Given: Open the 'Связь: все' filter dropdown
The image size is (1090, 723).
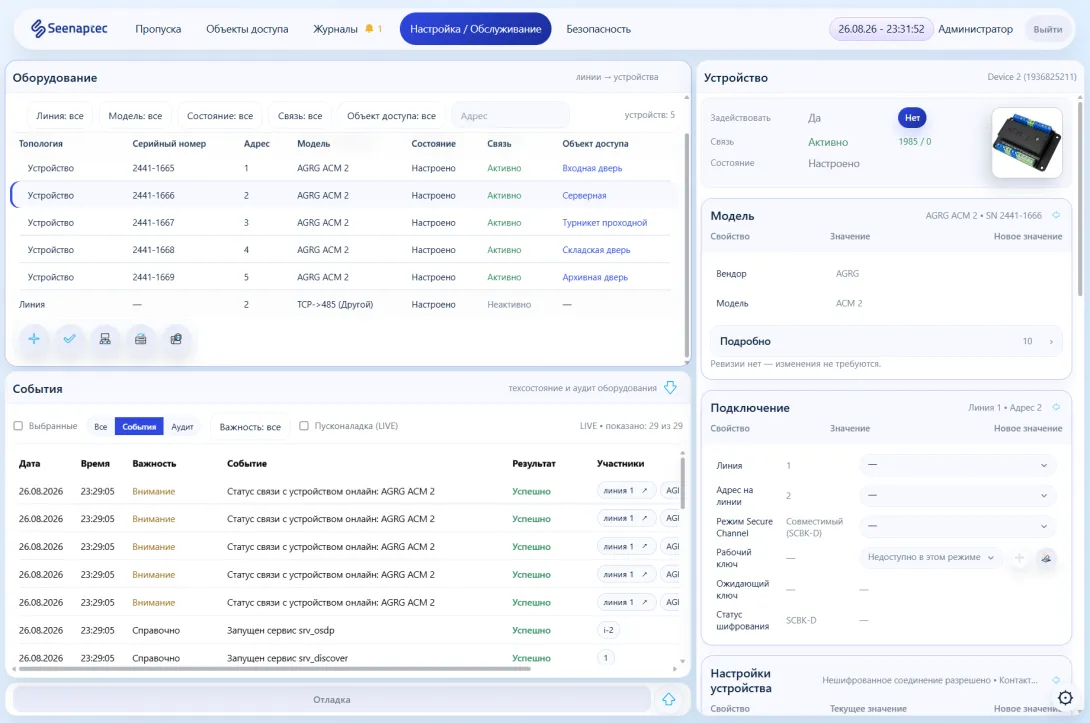Looking at the screenshot, I should pyautogui.click(x=300, y=115).
